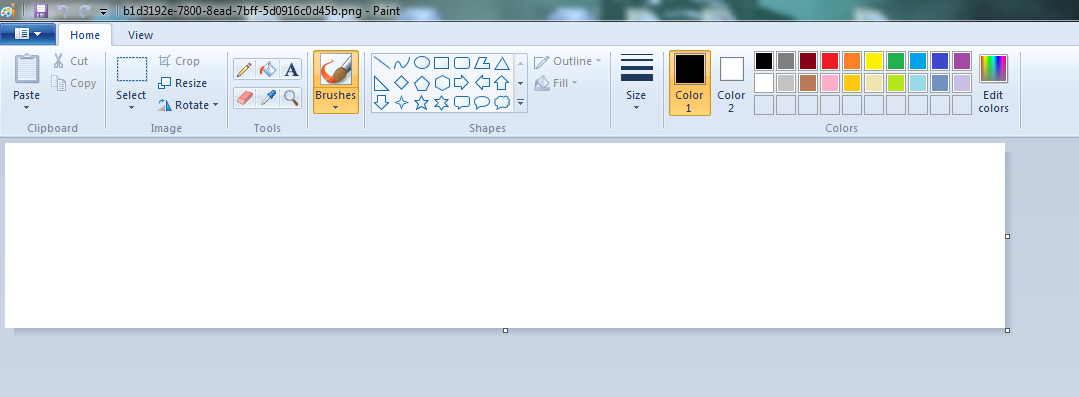Choose the Cloud callout shape

[x=502, y=103]
